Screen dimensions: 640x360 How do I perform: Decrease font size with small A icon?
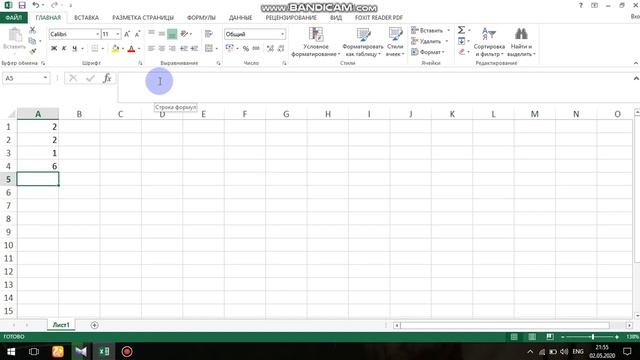click(138, 34)
